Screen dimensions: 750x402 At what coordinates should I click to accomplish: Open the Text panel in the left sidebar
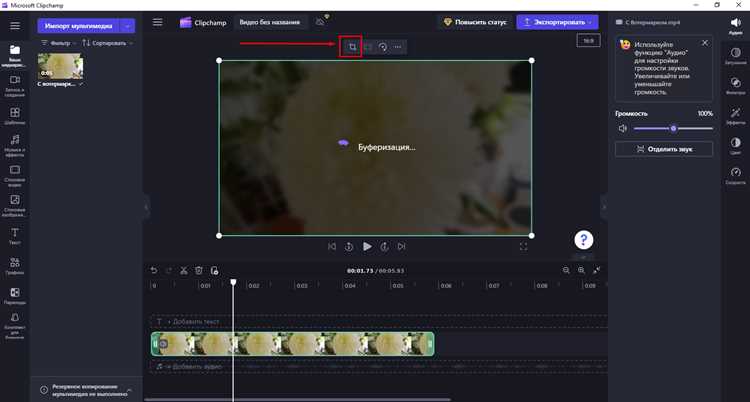coord(15,236)
